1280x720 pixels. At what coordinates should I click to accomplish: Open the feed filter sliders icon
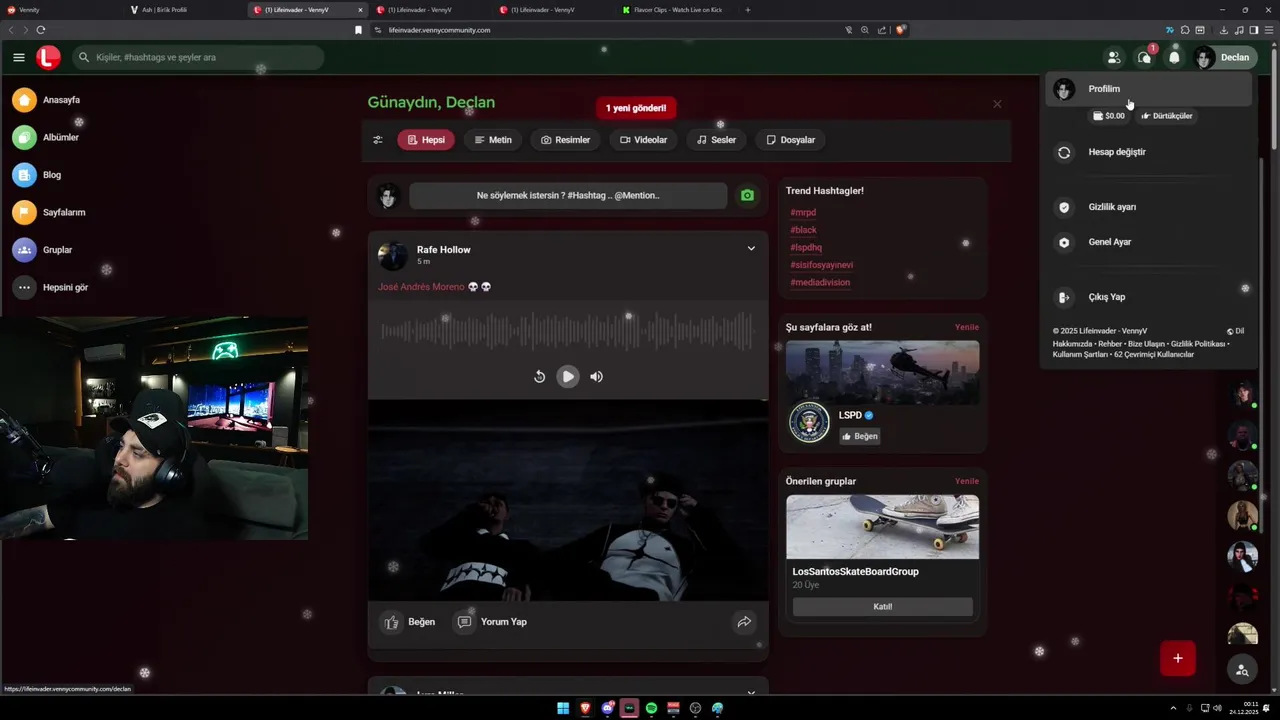(378, 140)
